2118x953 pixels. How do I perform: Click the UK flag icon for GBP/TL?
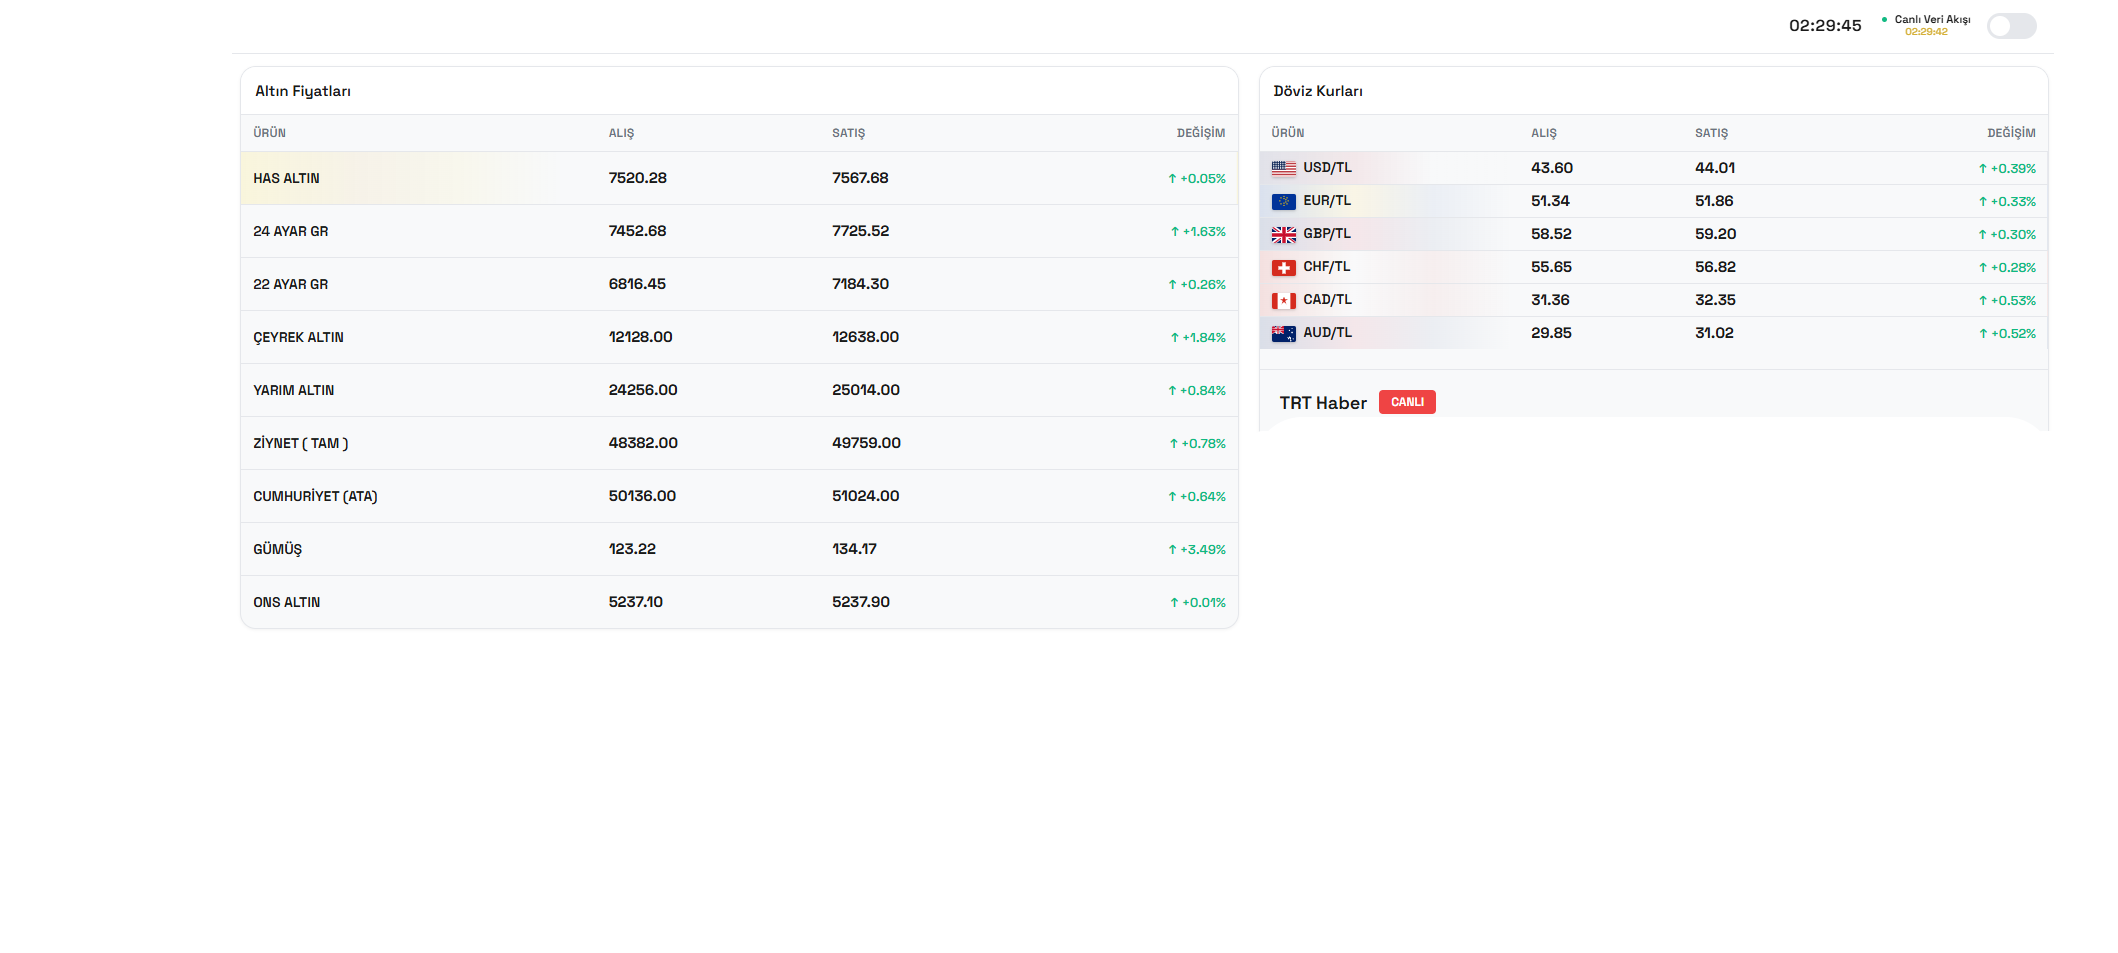point(1283,235)
